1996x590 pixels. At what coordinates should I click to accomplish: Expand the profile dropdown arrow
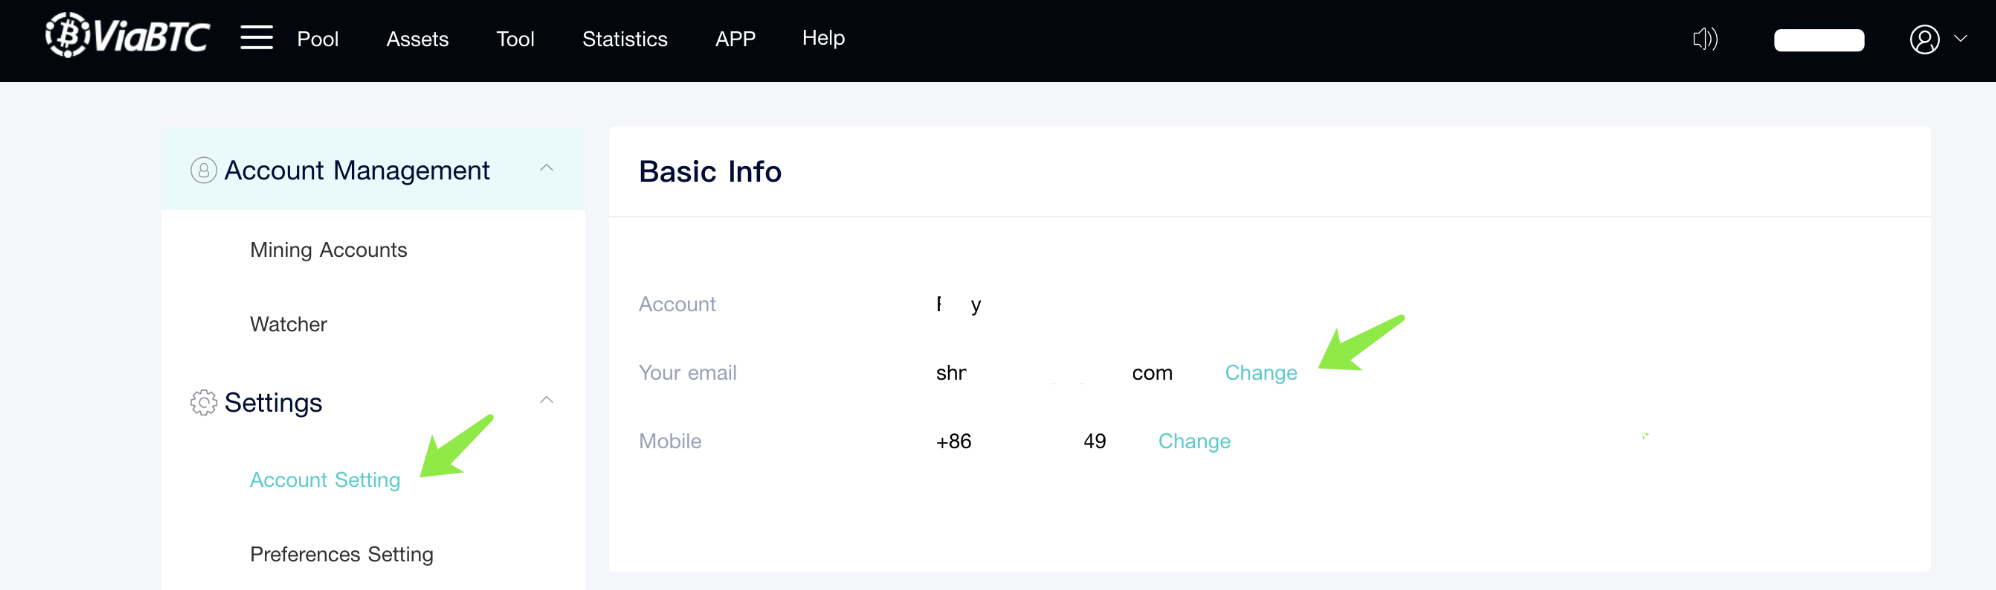point(1961,39)
